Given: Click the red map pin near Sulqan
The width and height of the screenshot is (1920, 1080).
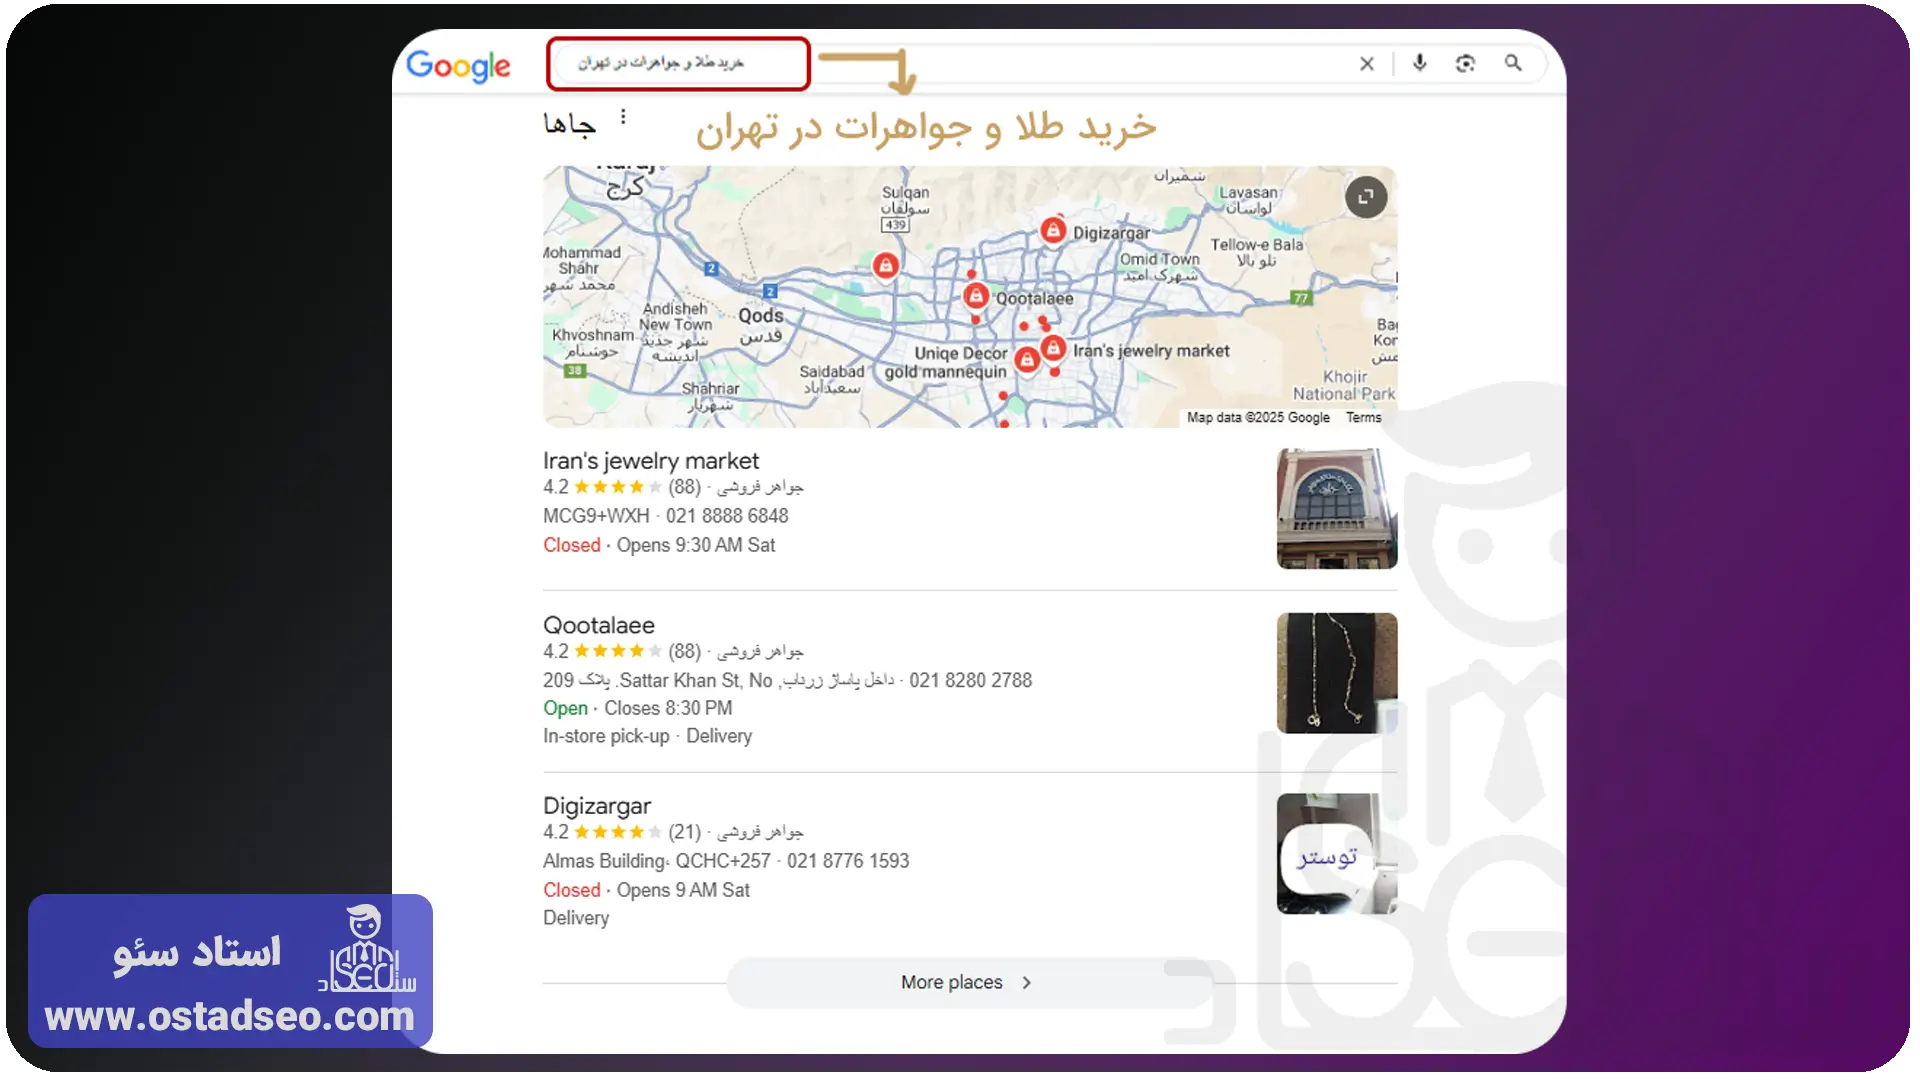Looking at the screenshot, I should 885,266.
